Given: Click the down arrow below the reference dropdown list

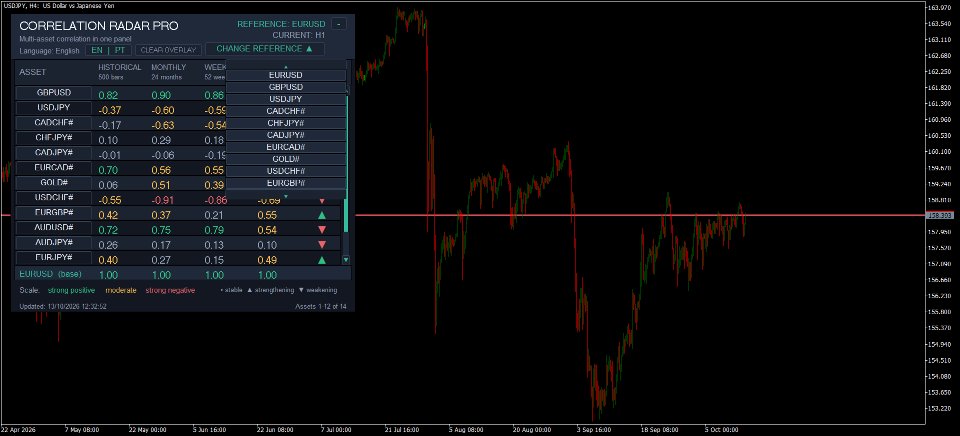Looking at the screenshot, I should (286, 197).
